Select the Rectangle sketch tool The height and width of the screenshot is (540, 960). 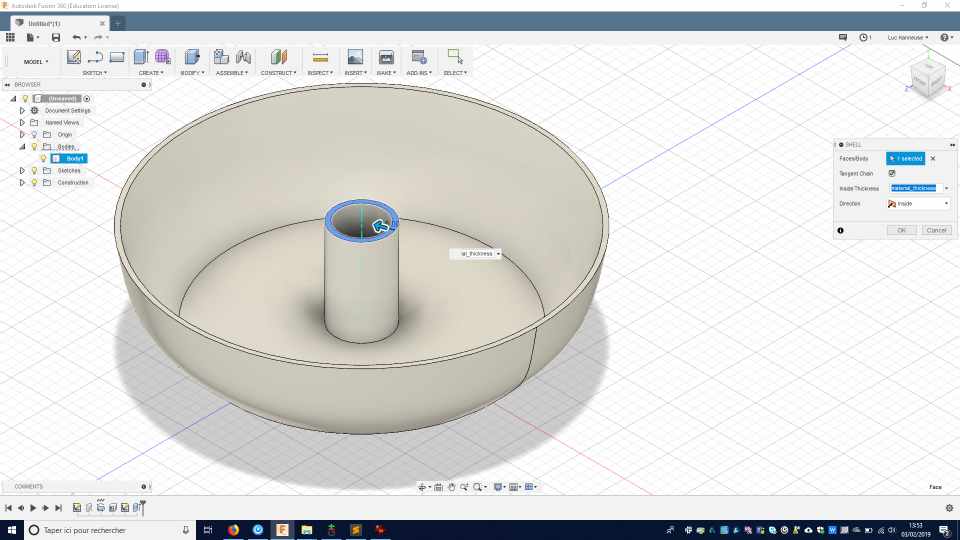click(116, 57)
